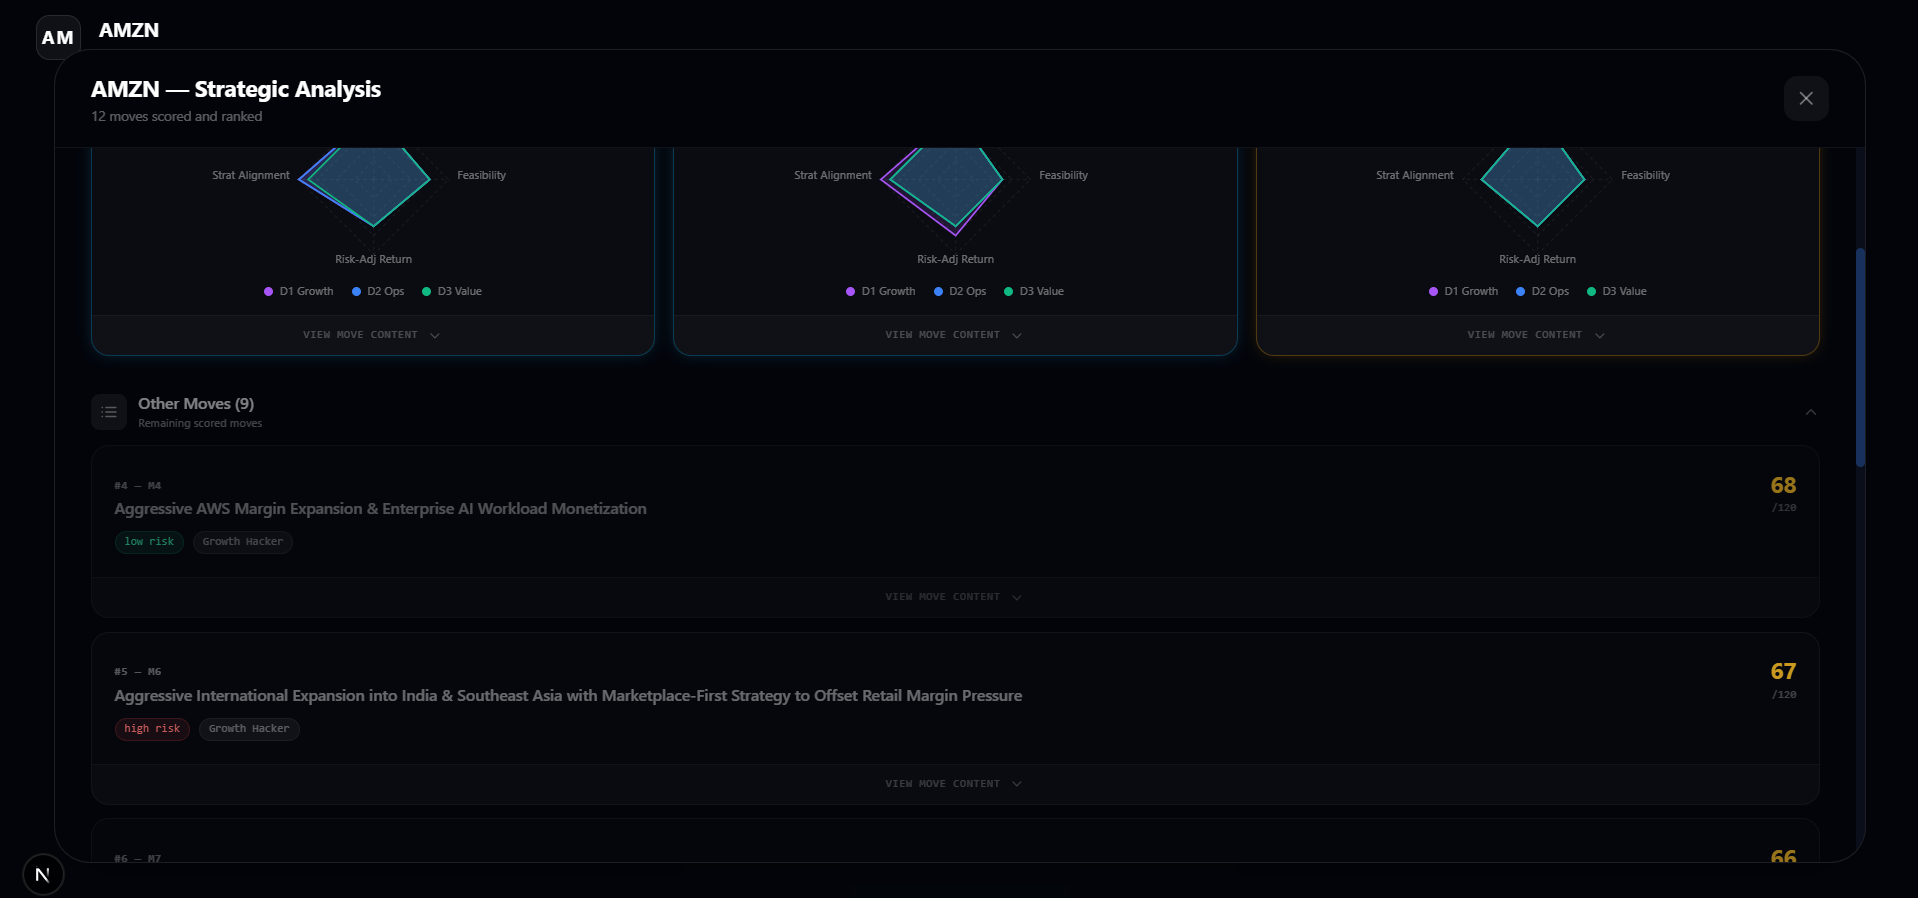Click Feasibility label in third radar card

click(x=1645, y=175)
